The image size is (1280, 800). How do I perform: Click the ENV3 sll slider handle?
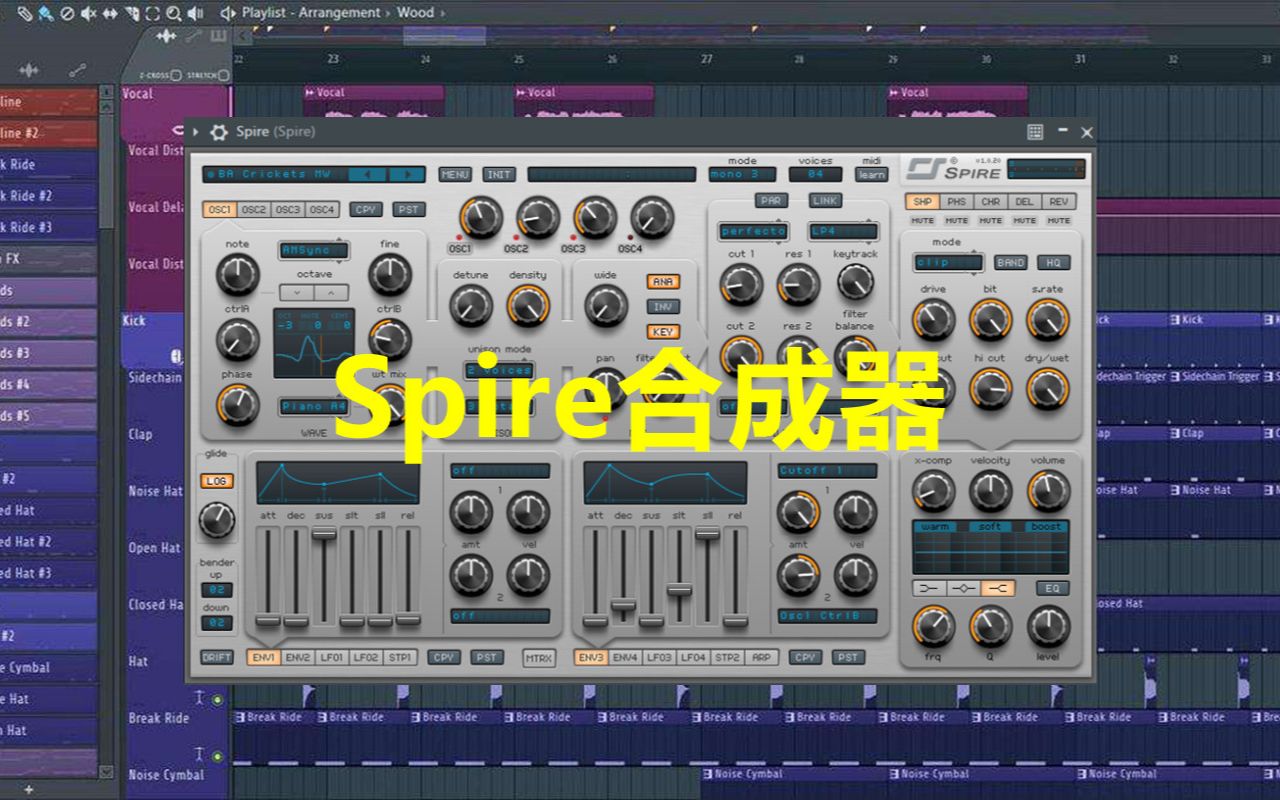[707, 533]
